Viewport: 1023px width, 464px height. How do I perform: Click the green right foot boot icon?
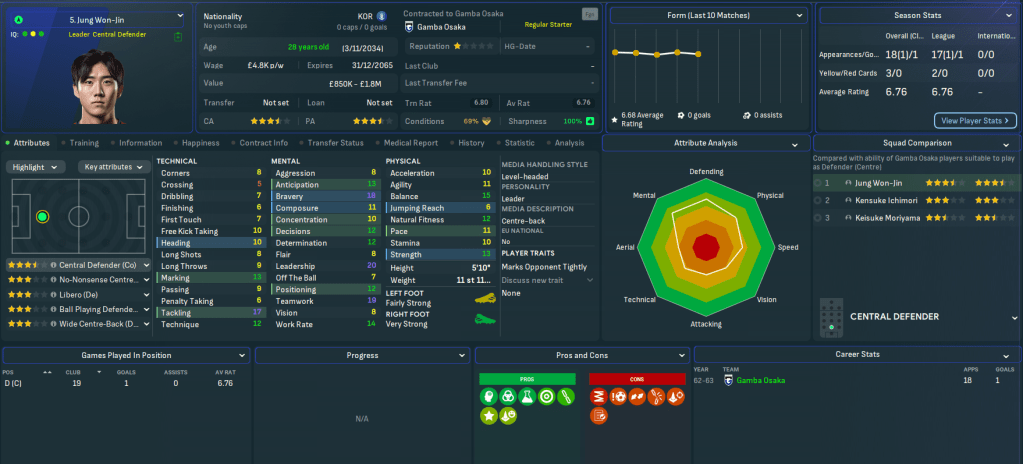pyautogui.click(x=485, y=322)
